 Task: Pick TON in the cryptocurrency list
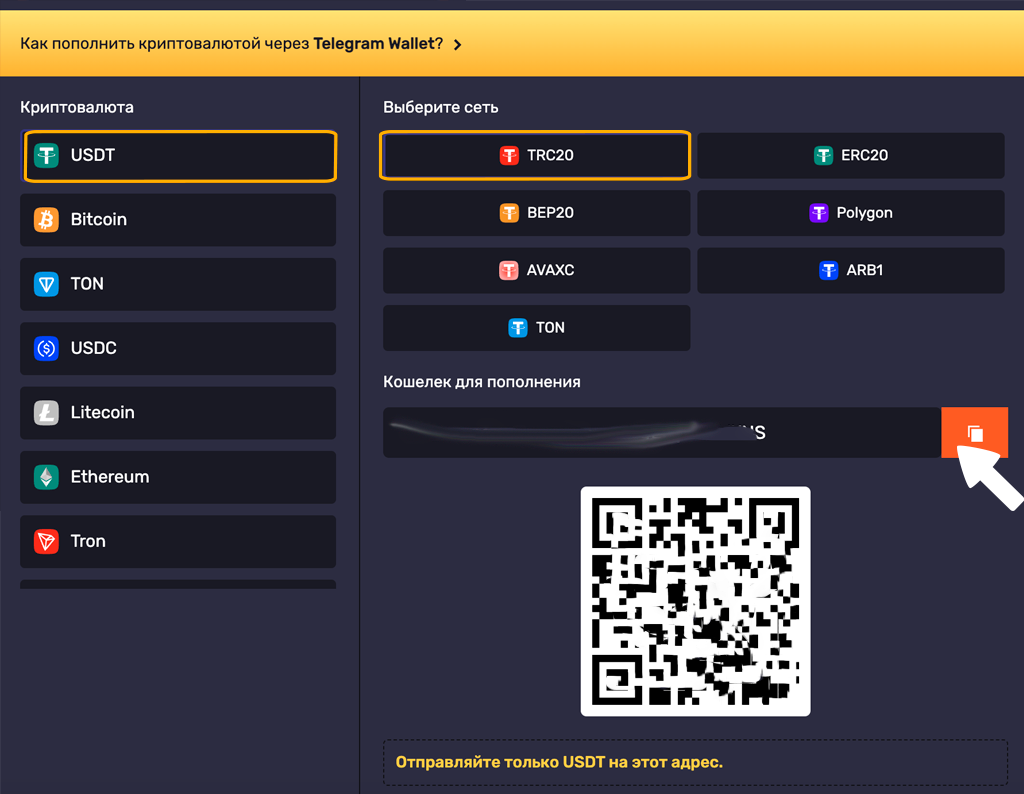coord(178,284)
